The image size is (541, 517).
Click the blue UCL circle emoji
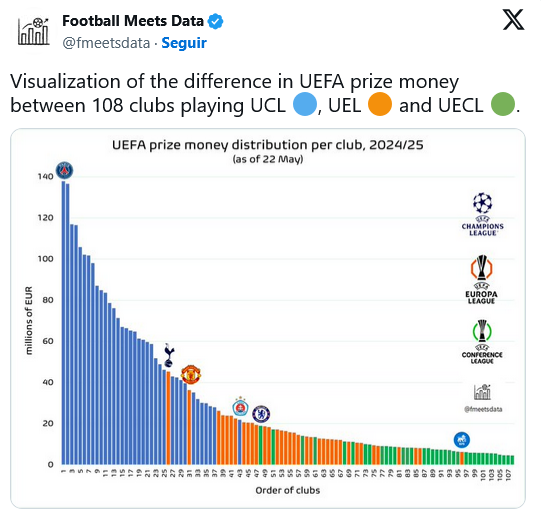(305, 104)
